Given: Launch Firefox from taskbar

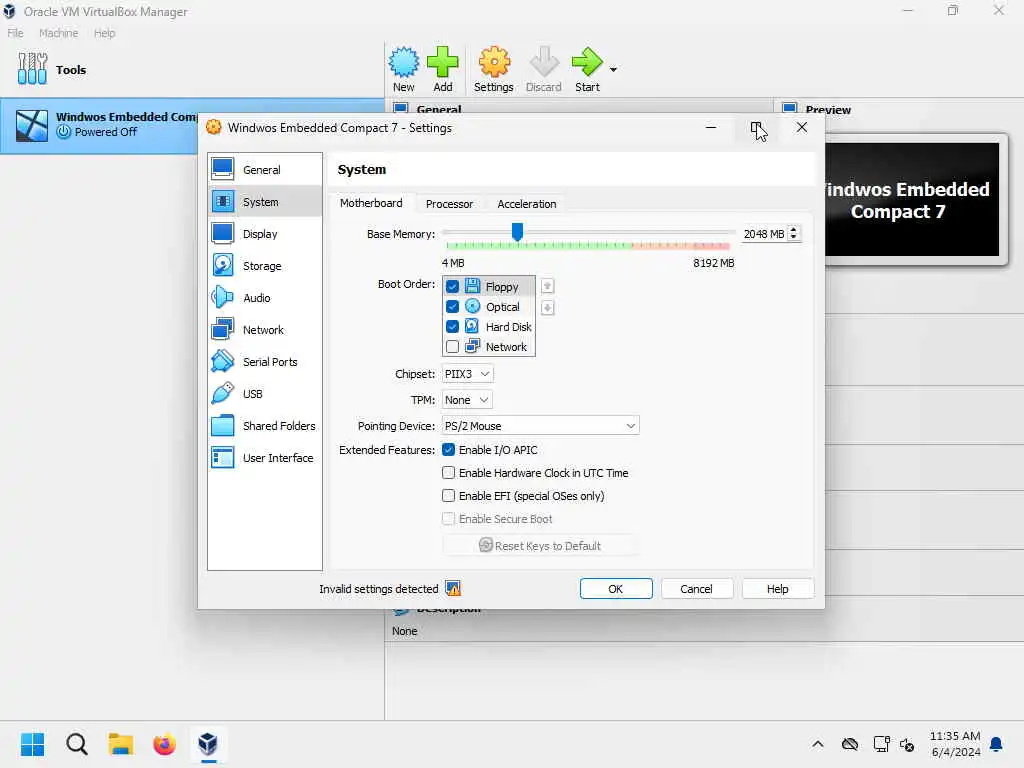Looking at the screenshot, I should pyautogui.click(x=165, y=744).
